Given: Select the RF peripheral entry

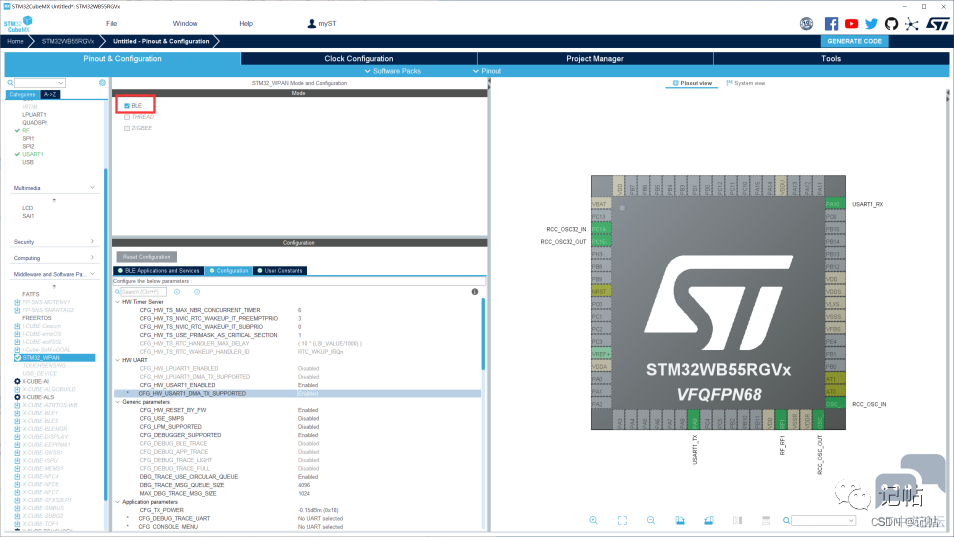Looking at the screenshot, I should (x=26, y=131).
